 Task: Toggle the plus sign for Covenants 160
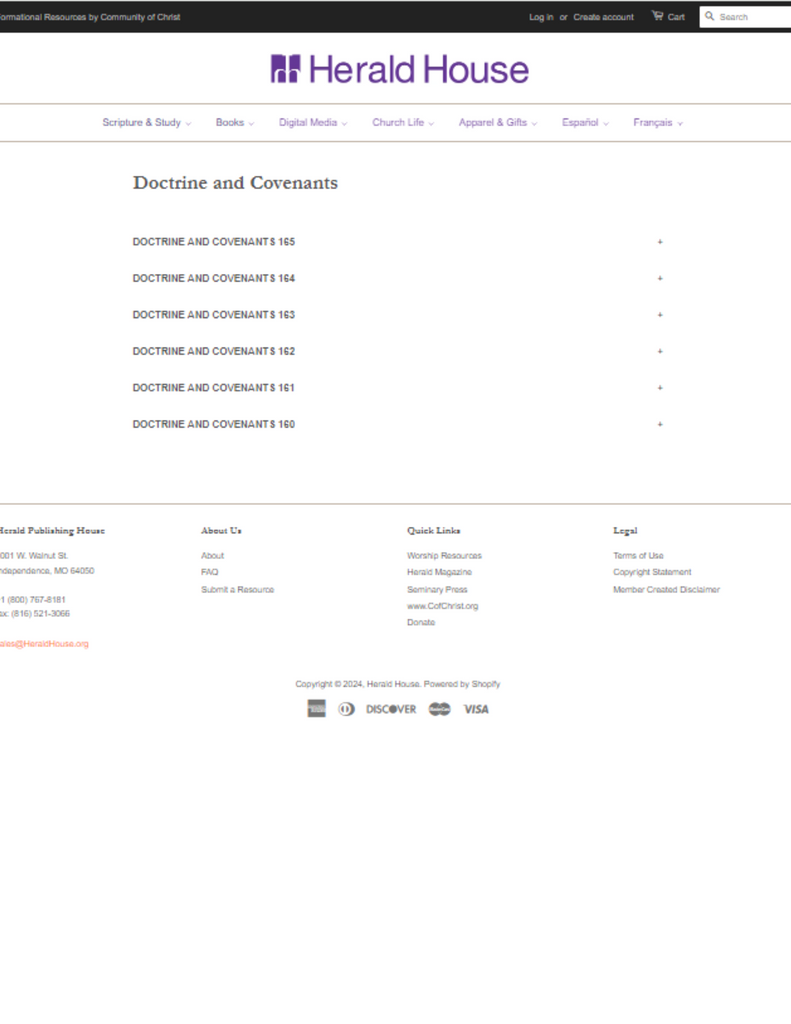pyautogui.click(x=660, y=424)
